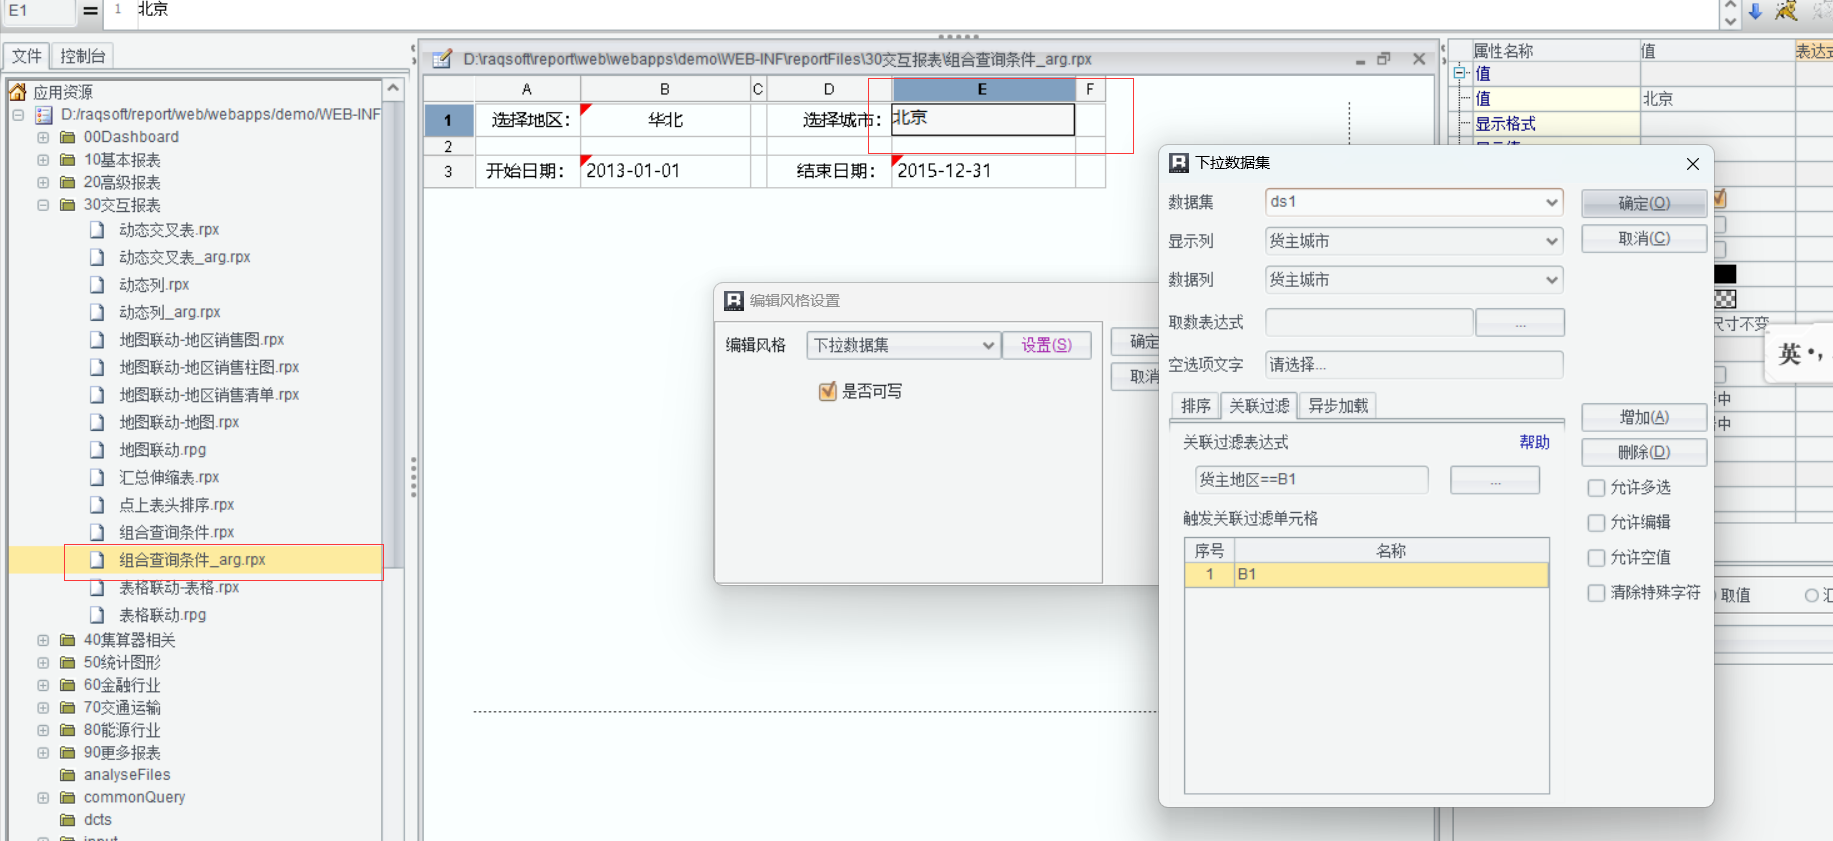Click the 删除(D) button

[1644, 452]
